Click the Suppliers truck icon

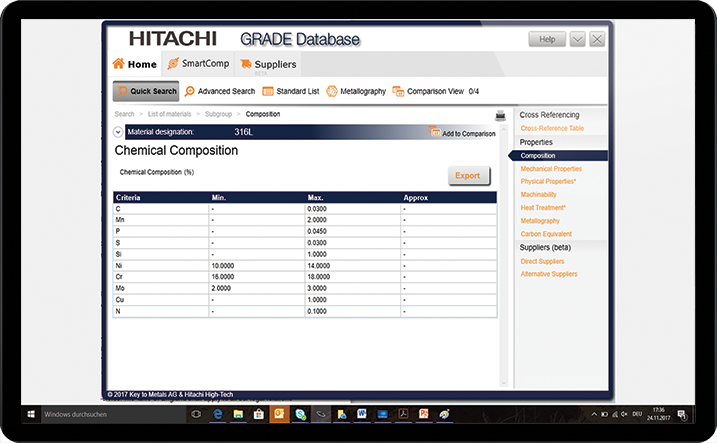pyautogui.click(x=246, y=64)
